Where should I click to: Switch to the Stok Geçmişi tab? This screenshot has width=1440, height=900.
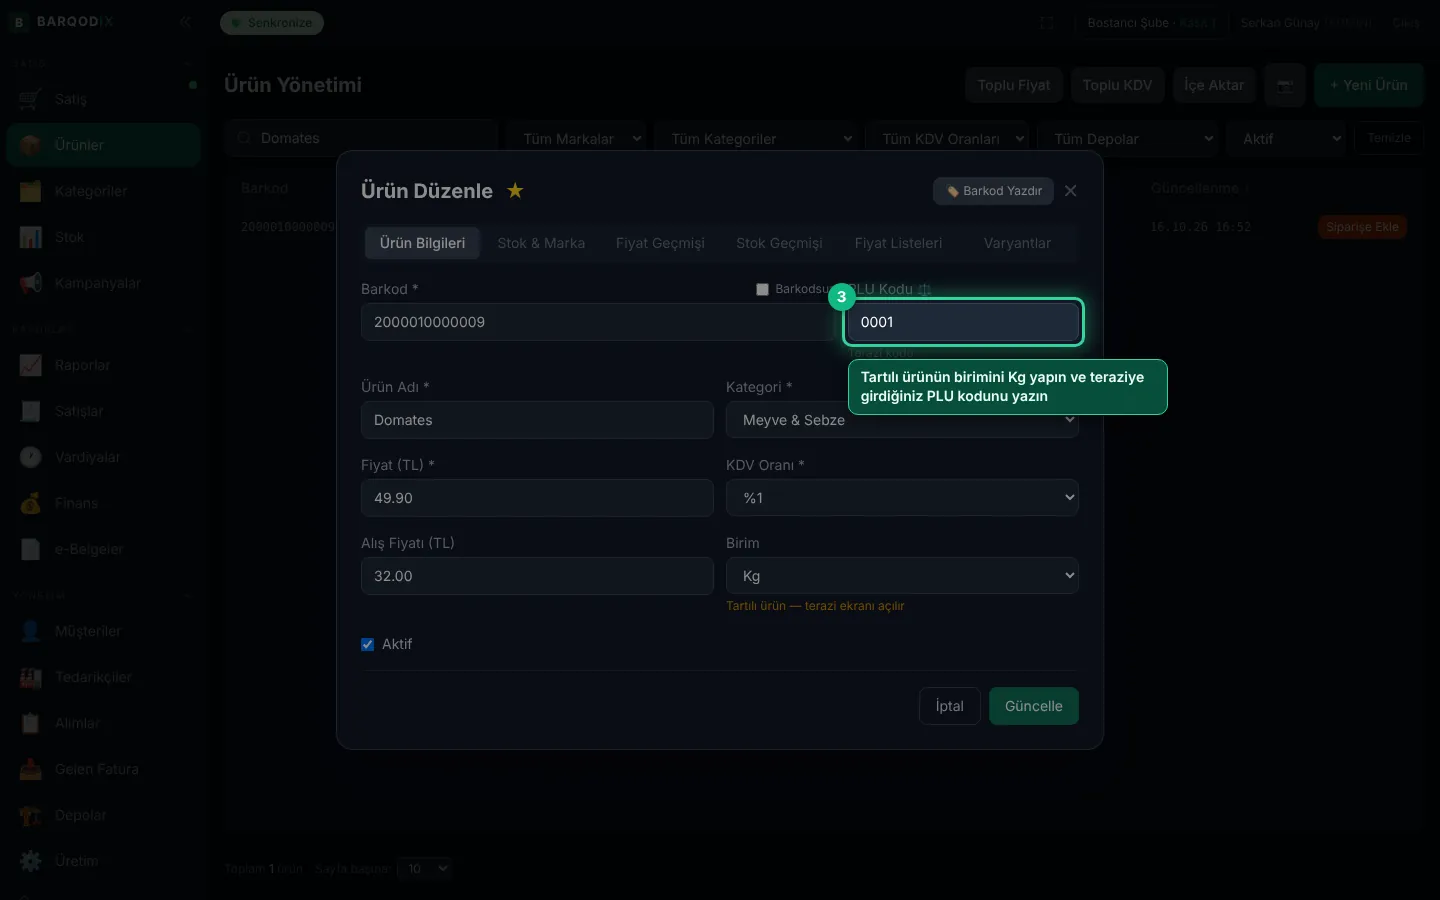click(x=779, y=243)
